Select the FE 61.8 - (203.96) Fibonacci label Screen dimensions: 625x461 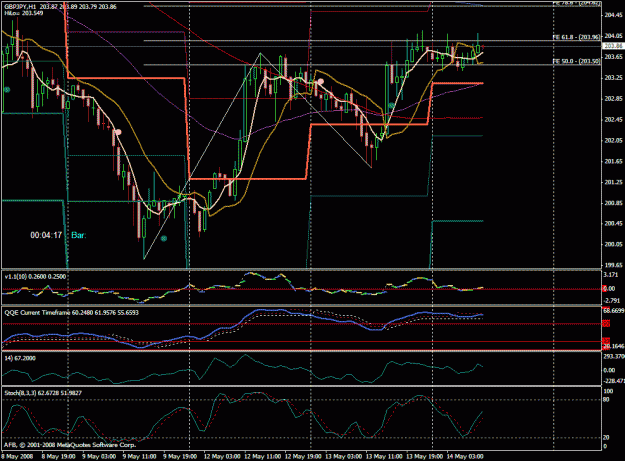(576, 37)
